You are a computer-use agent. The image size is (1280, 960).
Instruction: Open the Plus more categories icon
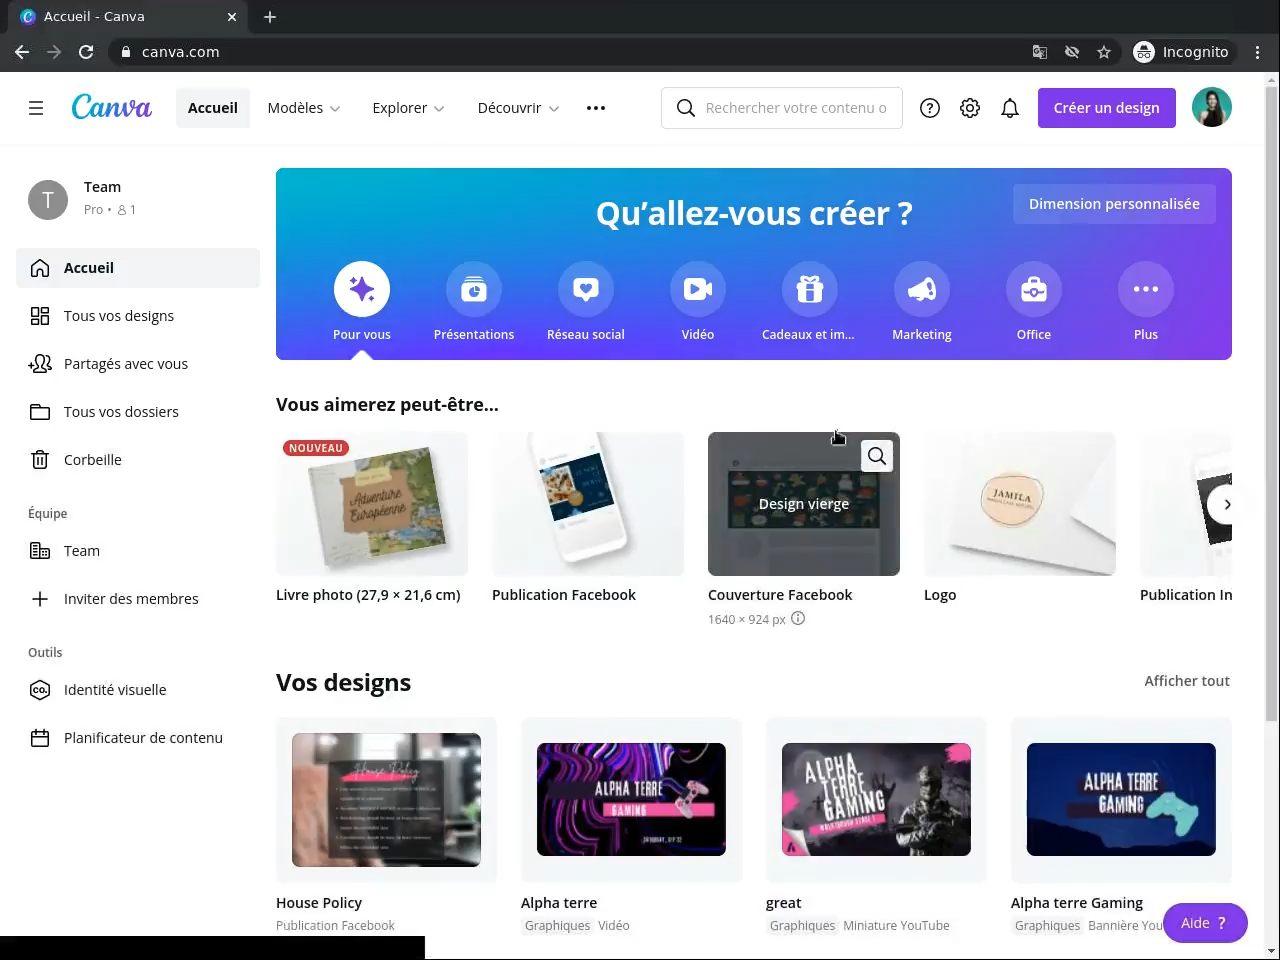point(1146,289)
